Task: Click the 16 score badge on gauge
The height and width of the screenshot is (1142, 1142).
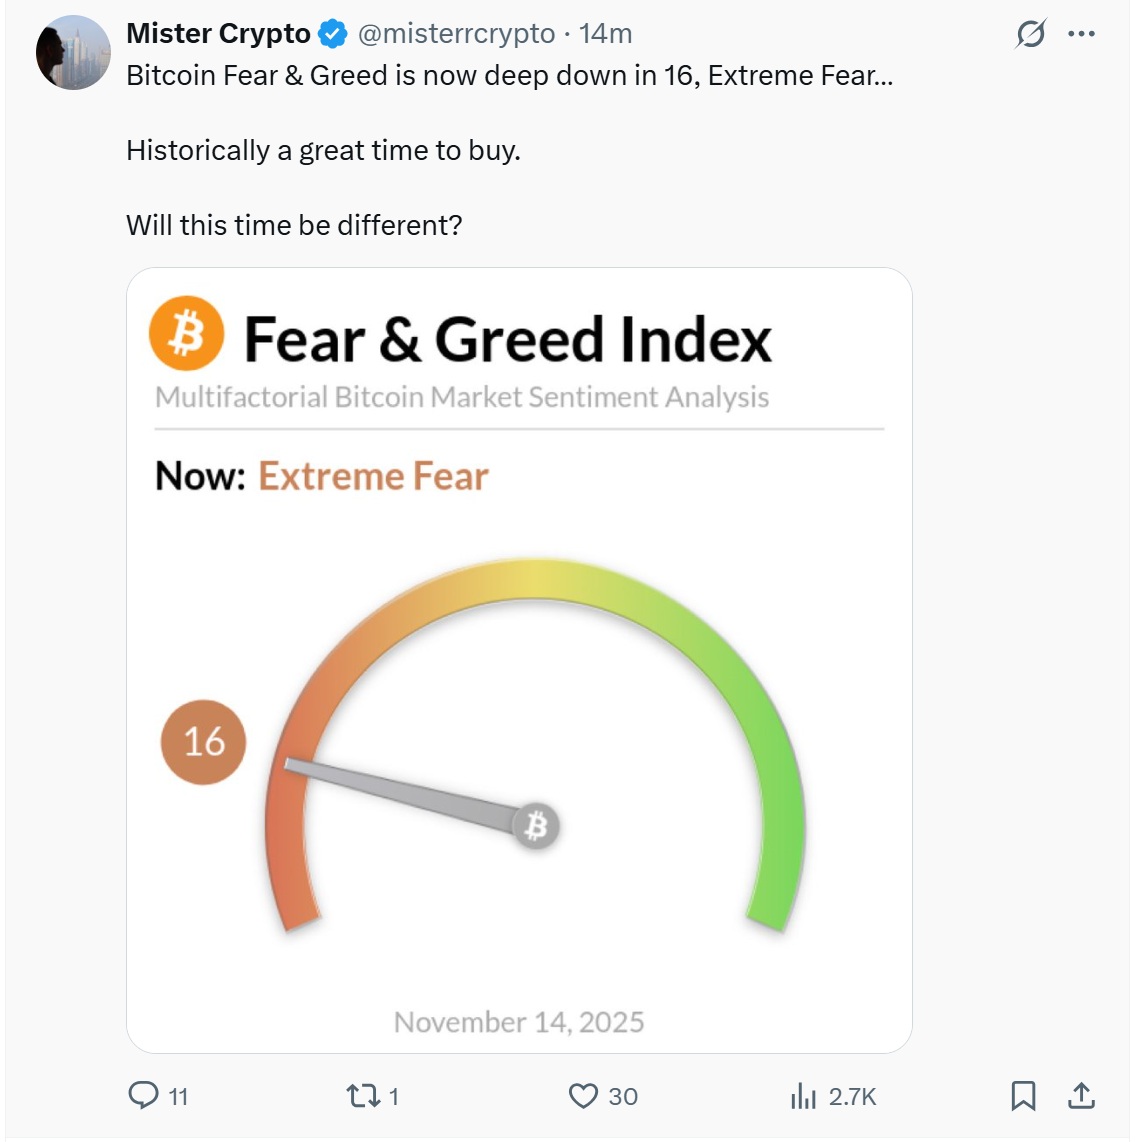Action: click(203, 742)
